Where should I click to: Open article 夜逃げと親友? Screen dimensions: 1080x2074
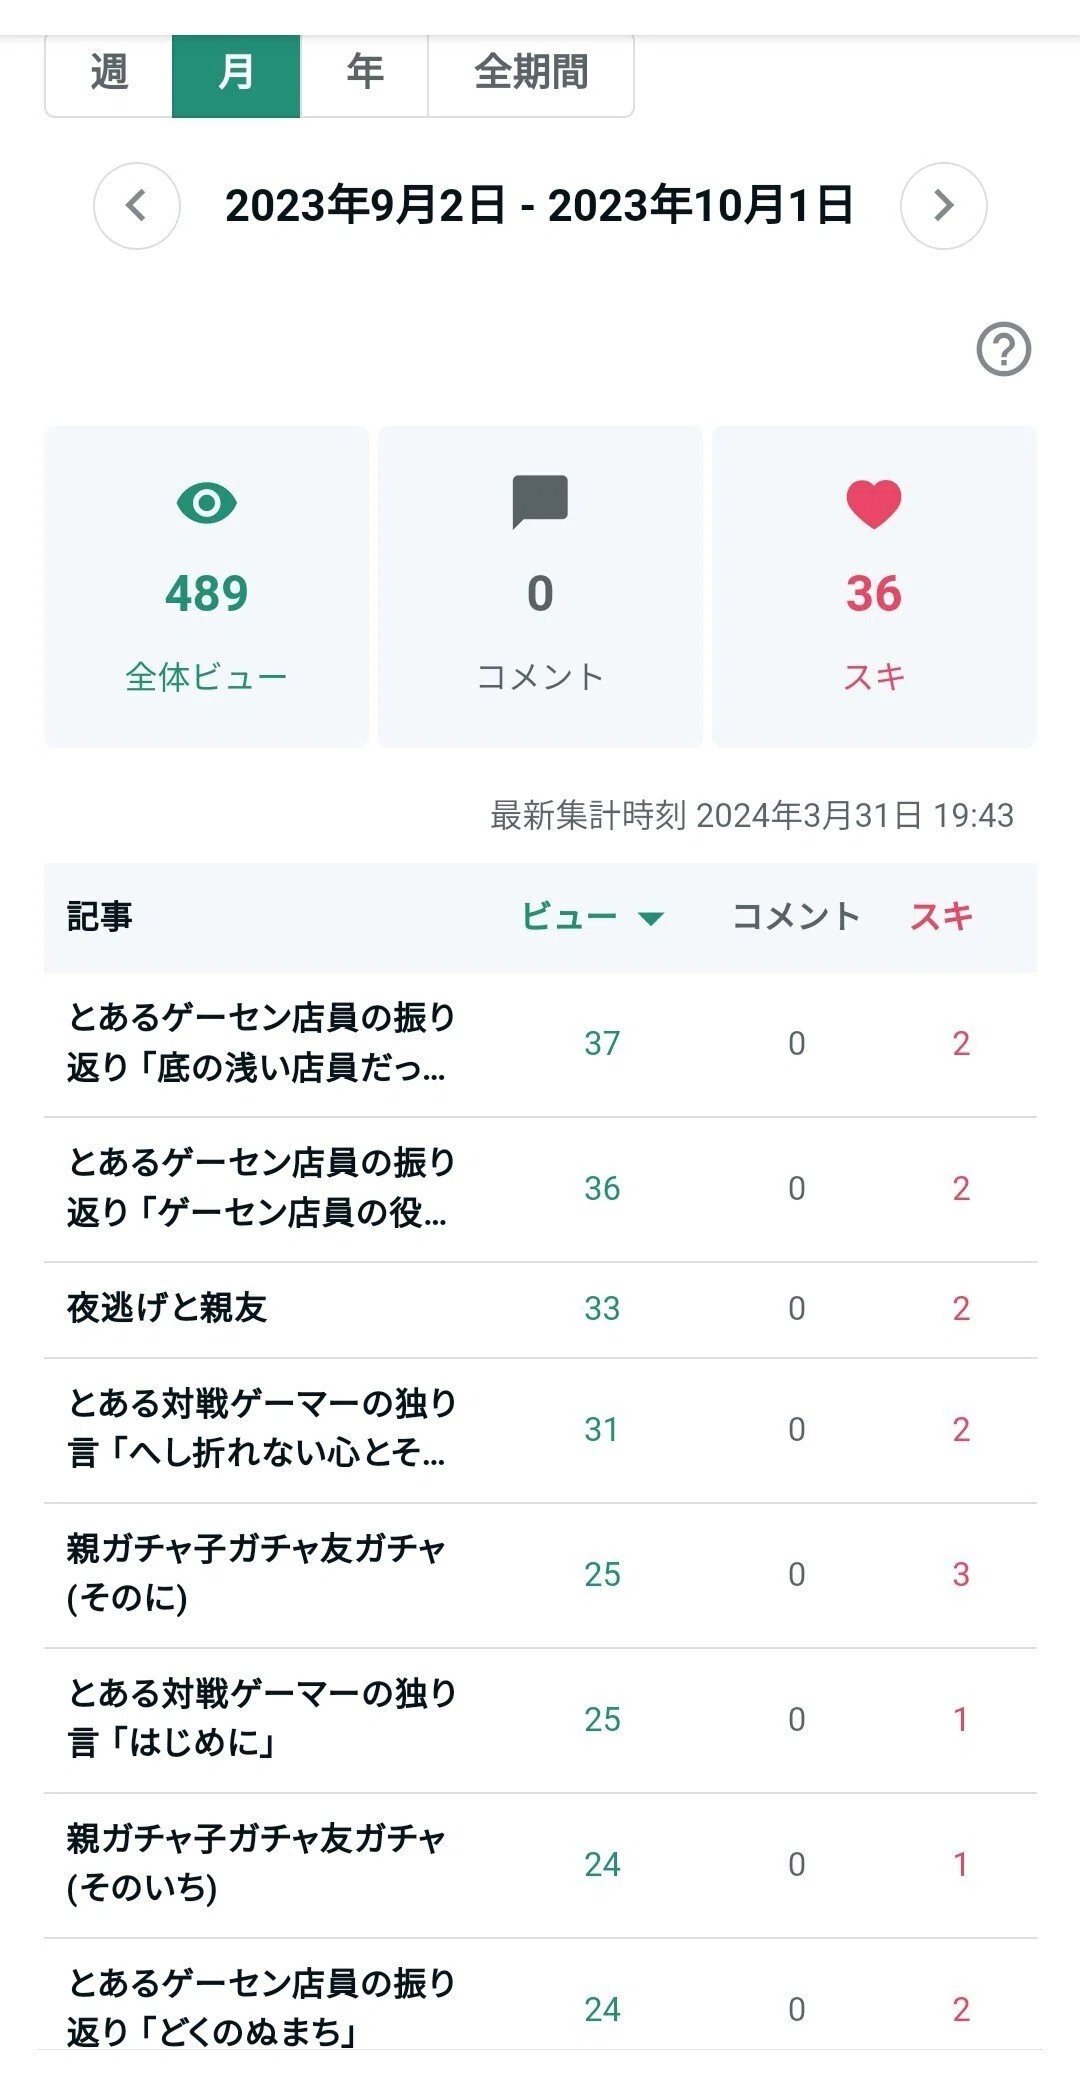[167, 1308]
